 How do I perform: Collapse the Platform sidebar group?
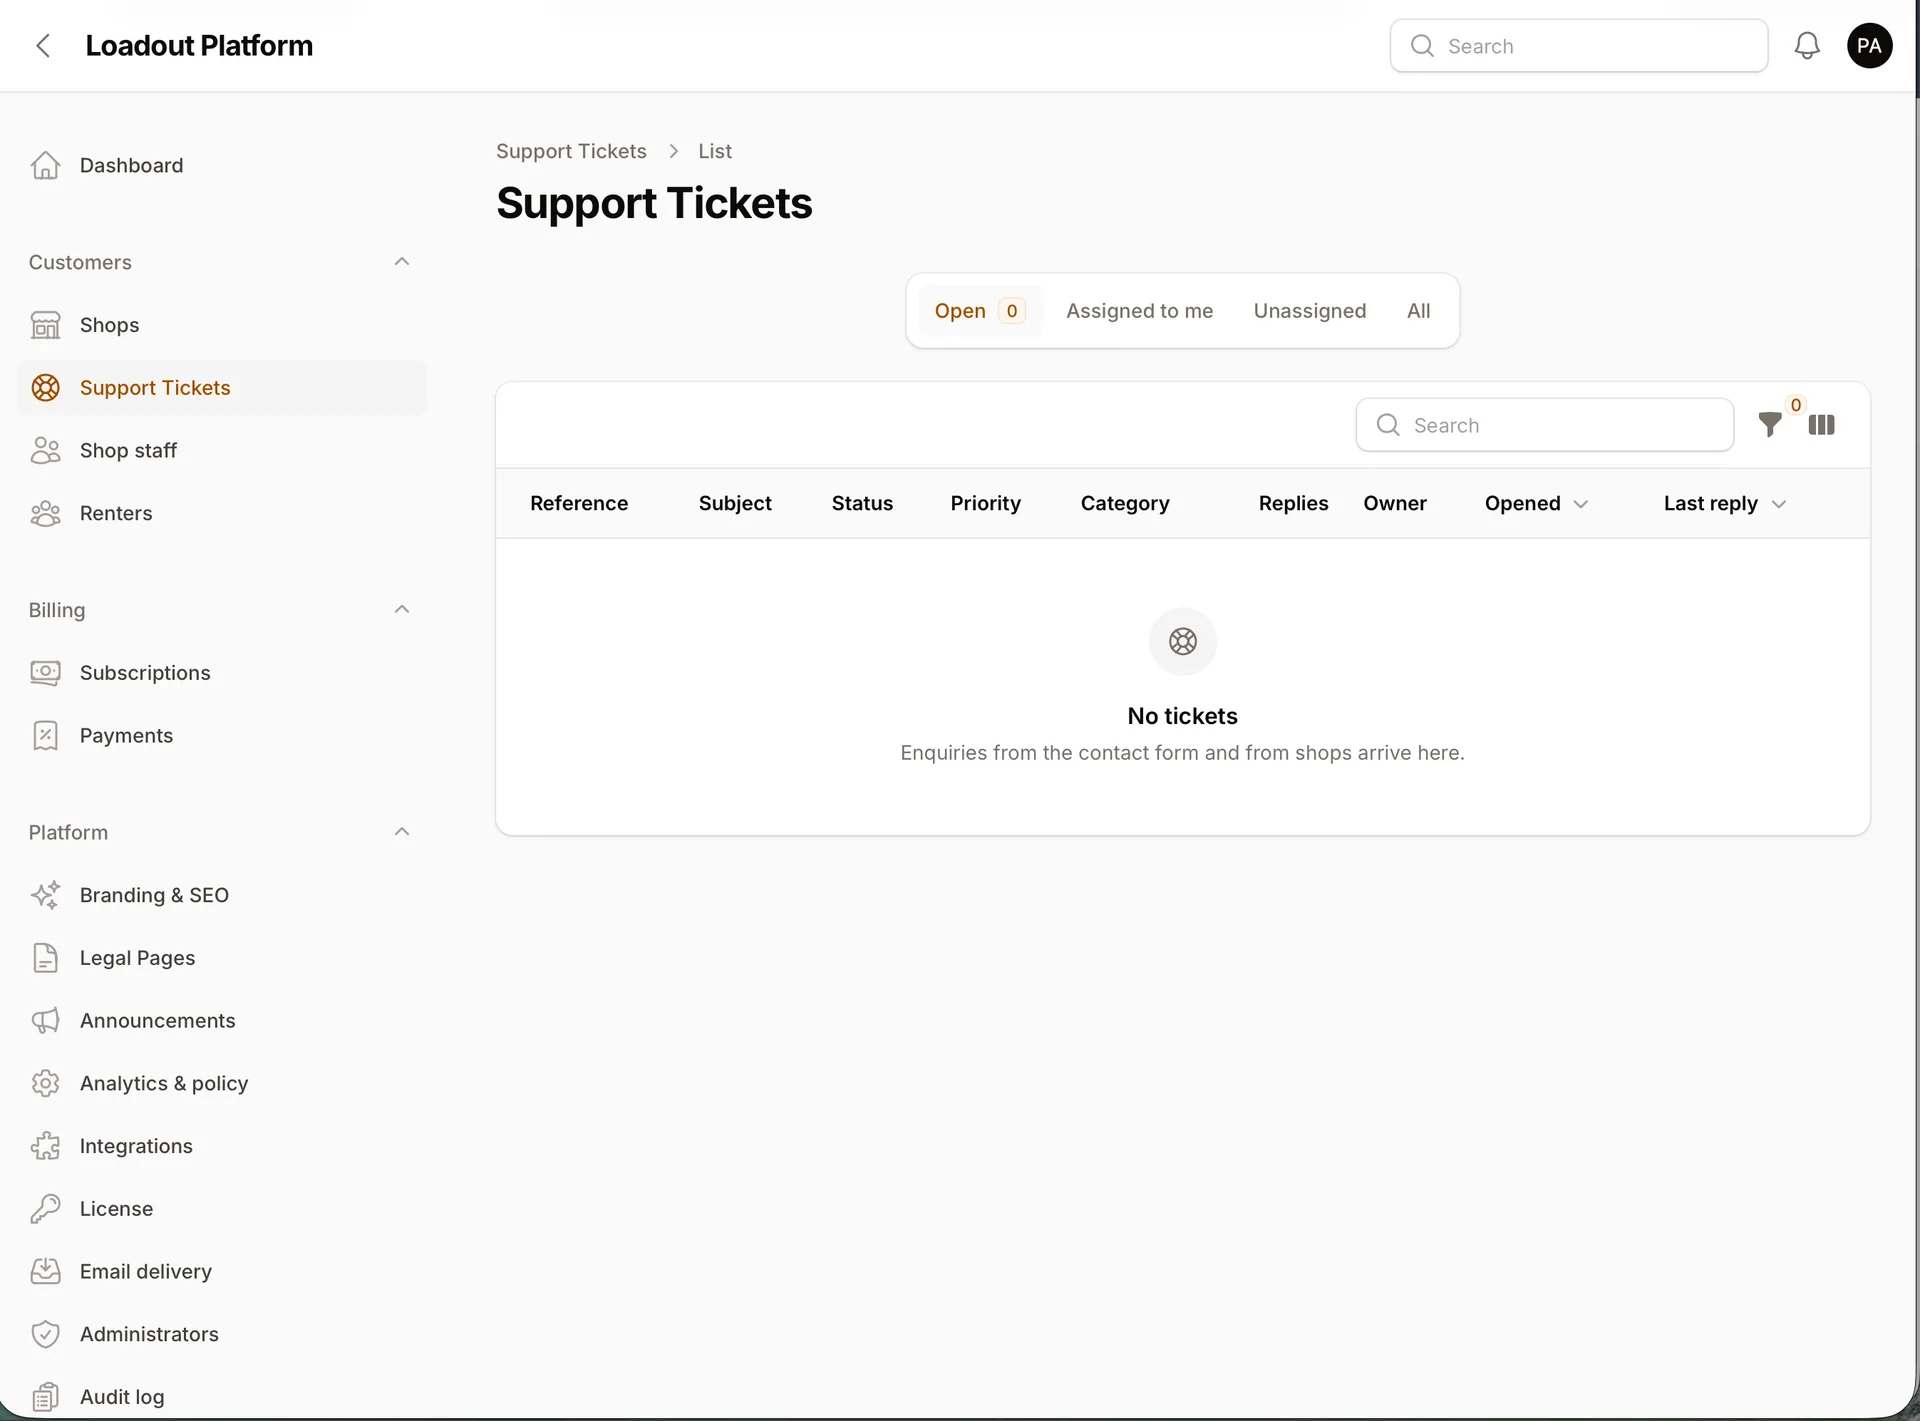click(402, 832)
